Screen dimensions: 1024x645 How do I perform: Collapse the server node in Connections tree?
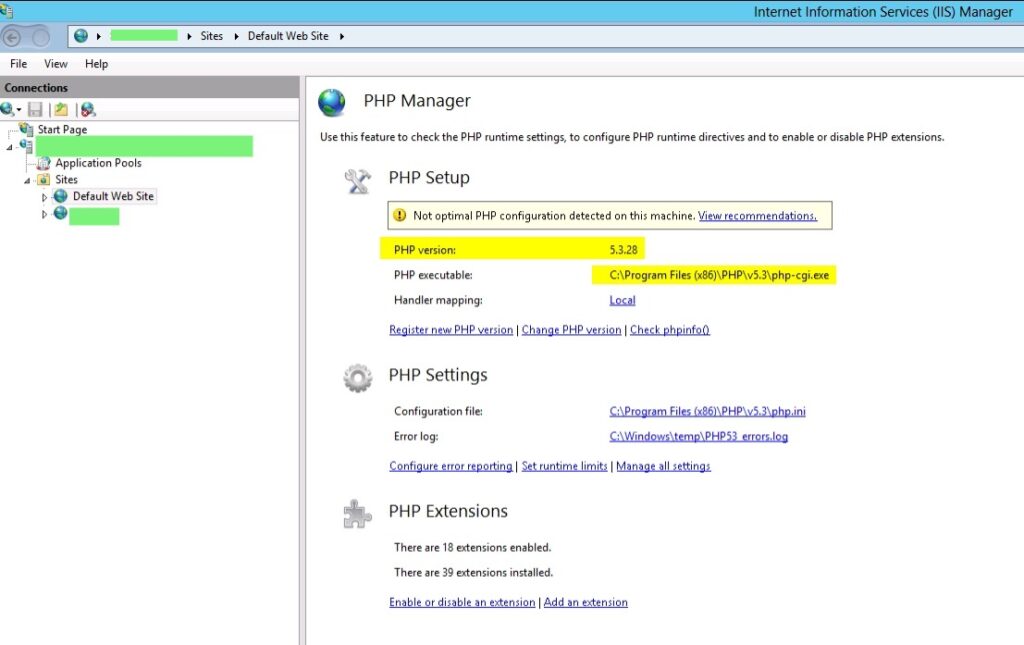(x=9, y=148)
